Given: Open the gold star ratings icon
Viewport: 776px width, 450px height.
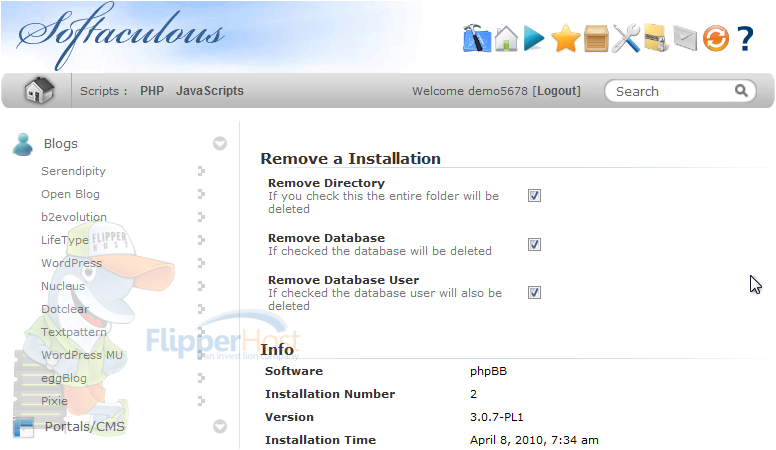Looking at the screenshot, I should (566, 39).
